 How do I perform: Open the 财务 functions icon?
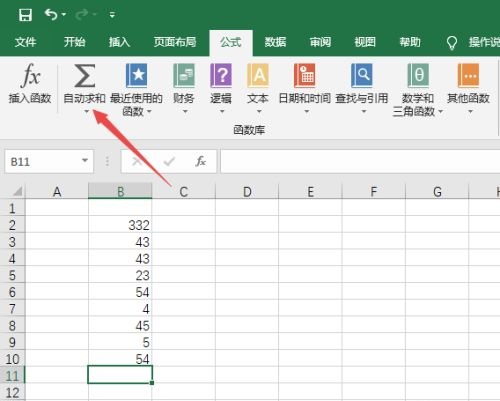184,76
